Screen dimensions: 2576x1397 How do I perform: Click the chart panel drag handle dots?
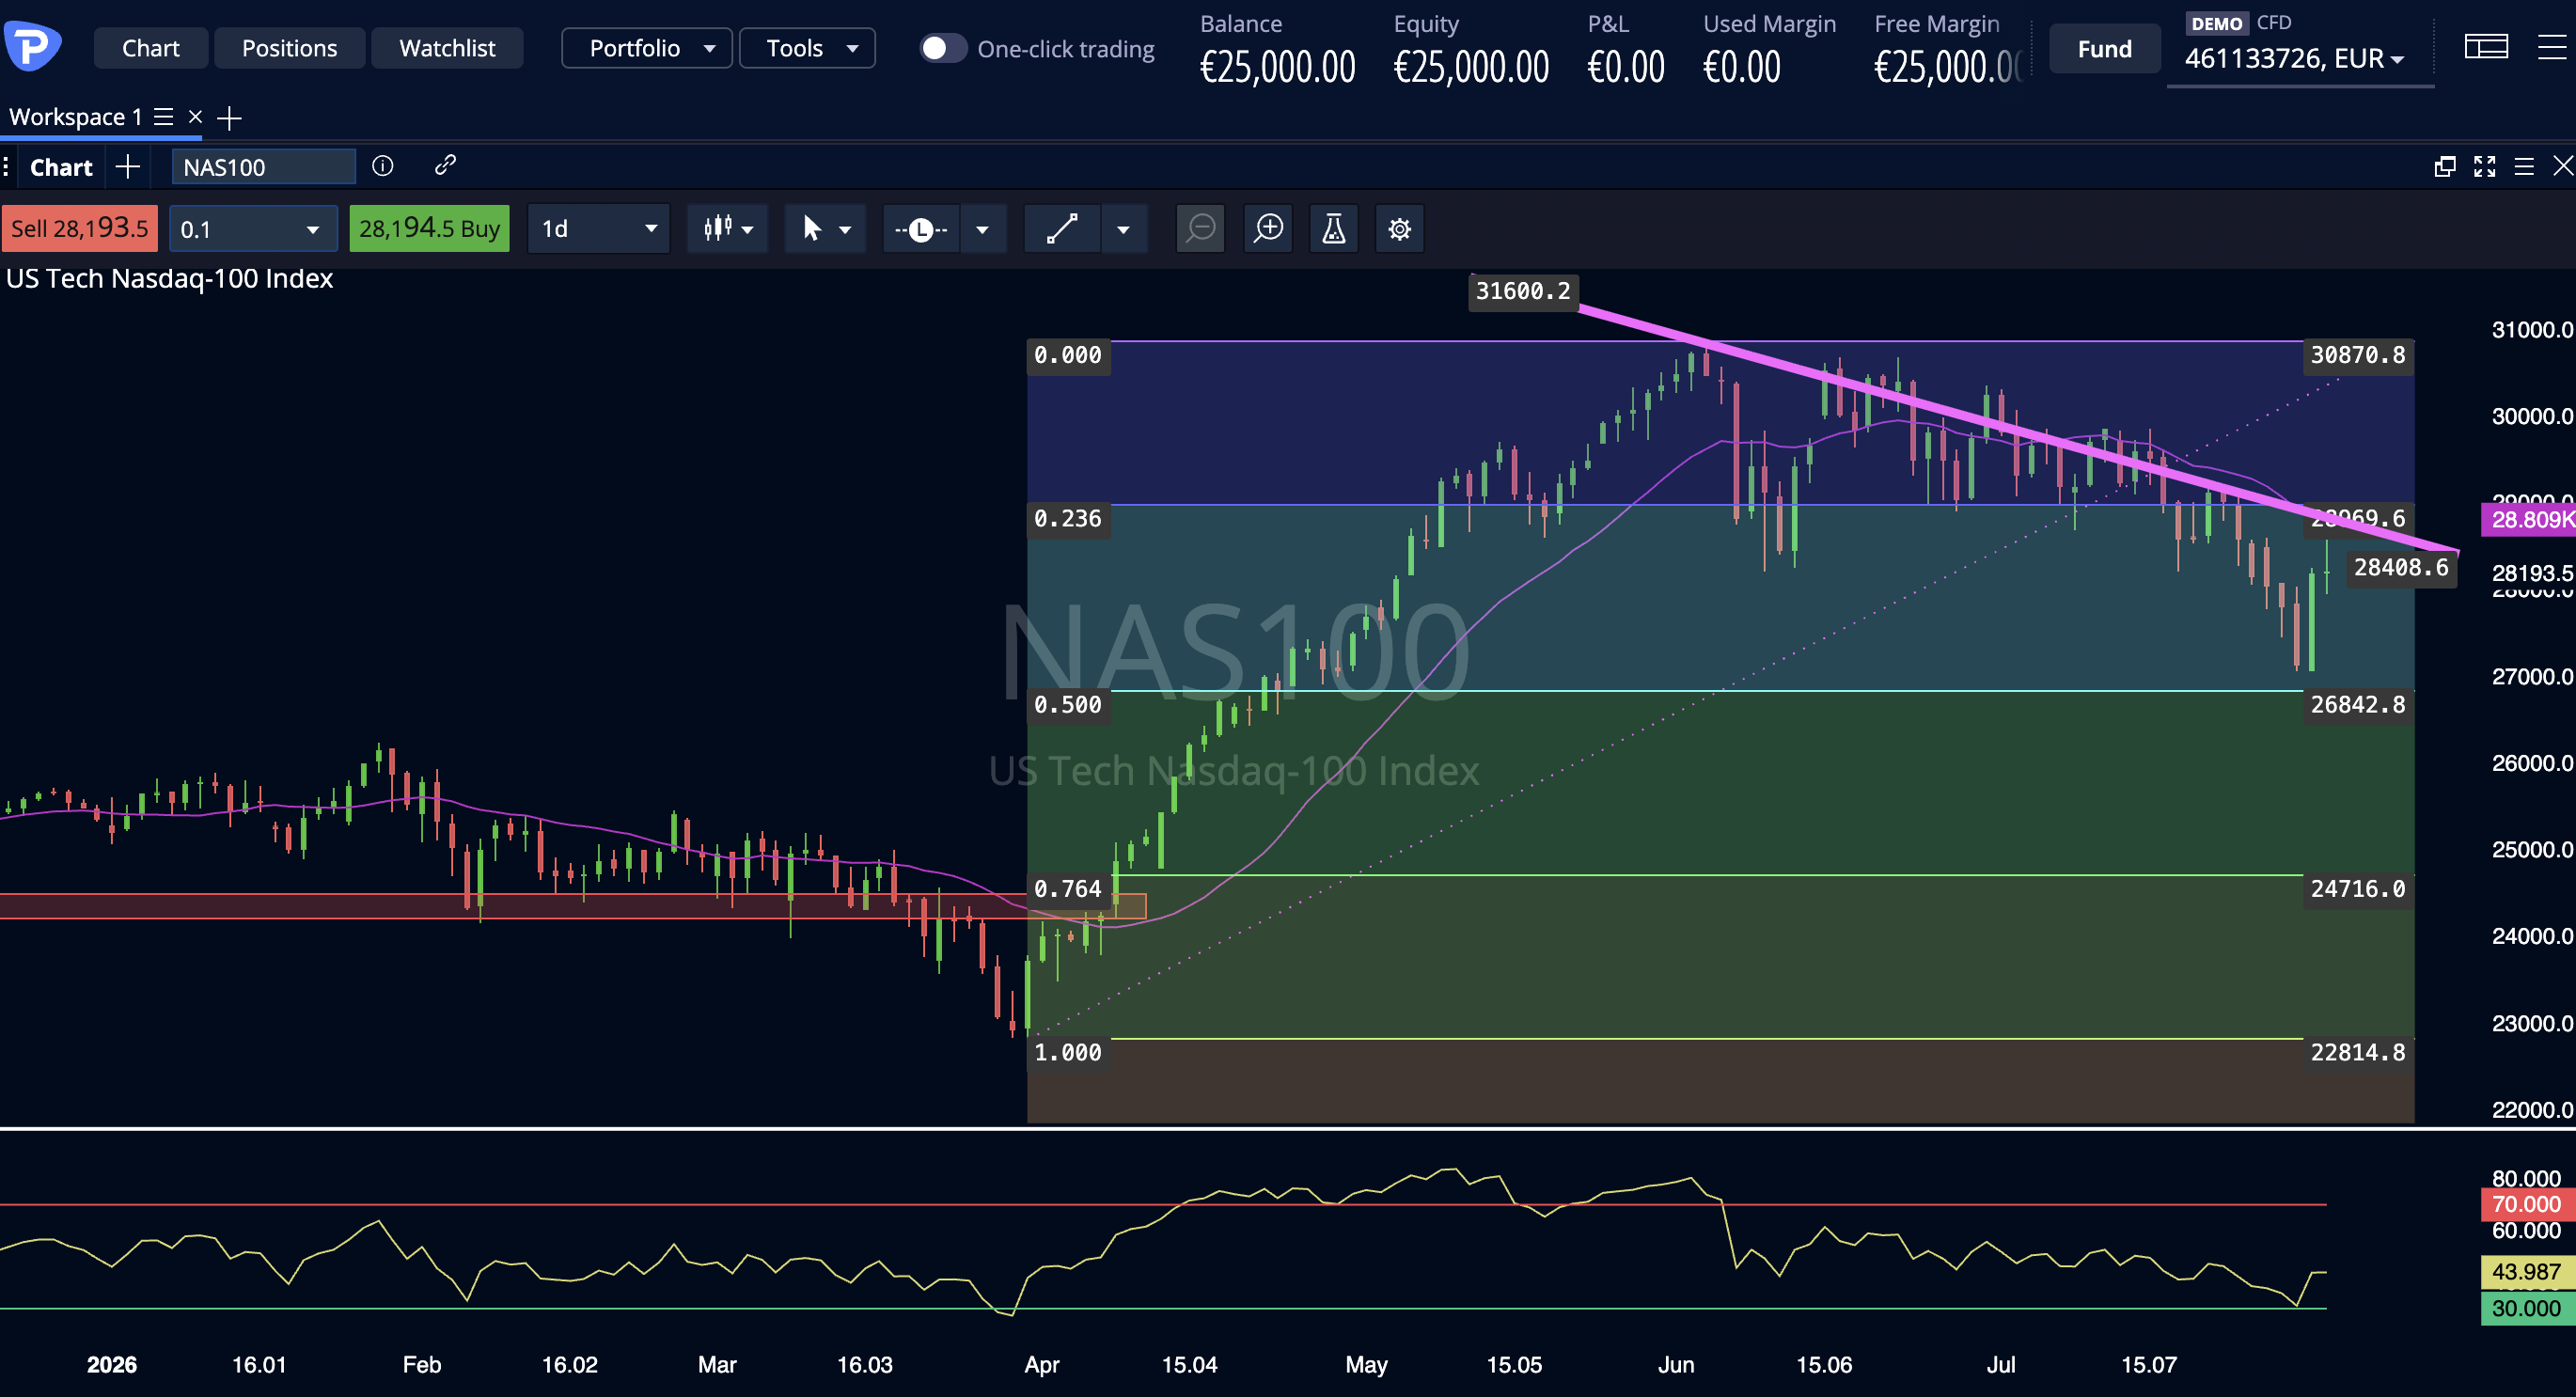pos(6,166)
